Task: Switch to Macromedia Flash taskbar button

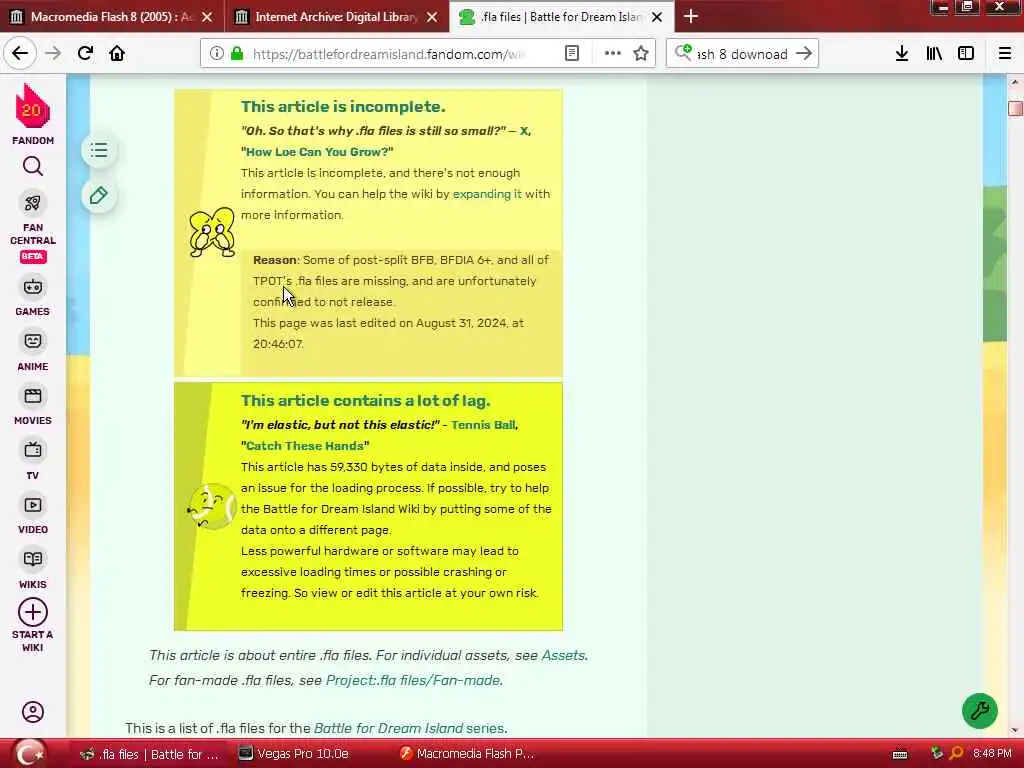Action: click(x=468, y=754)
